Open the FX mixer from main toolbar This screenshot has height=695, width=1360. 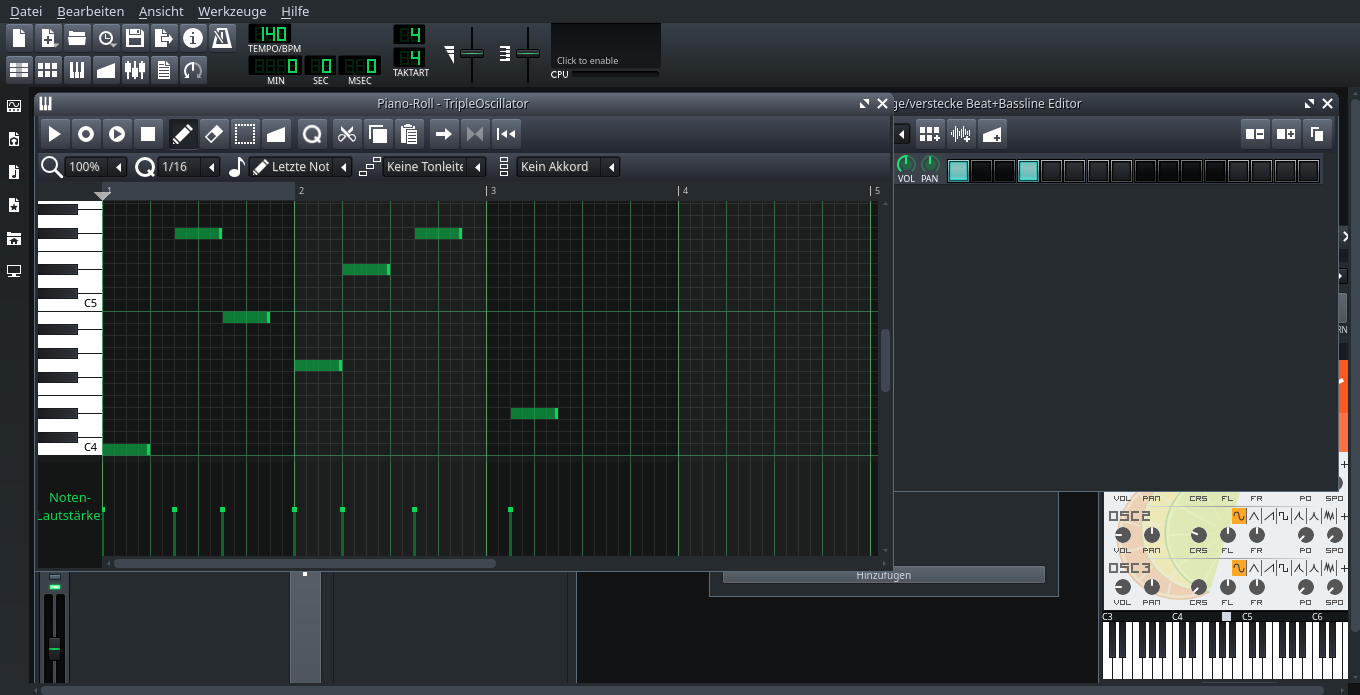(135, 69)
